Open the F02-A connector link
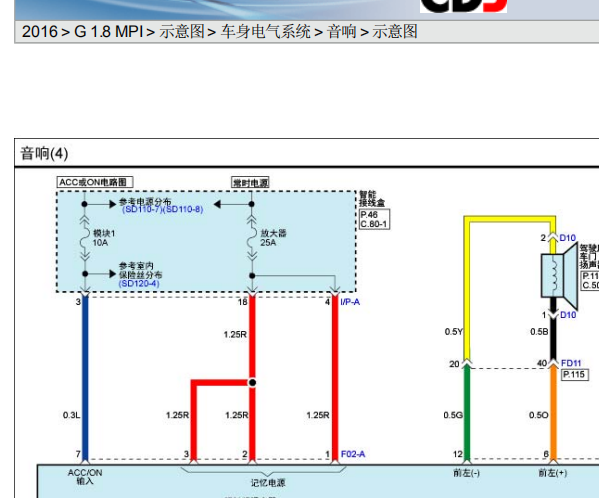The width and height of the screenshot is (599, 498). tap(353, 454)
